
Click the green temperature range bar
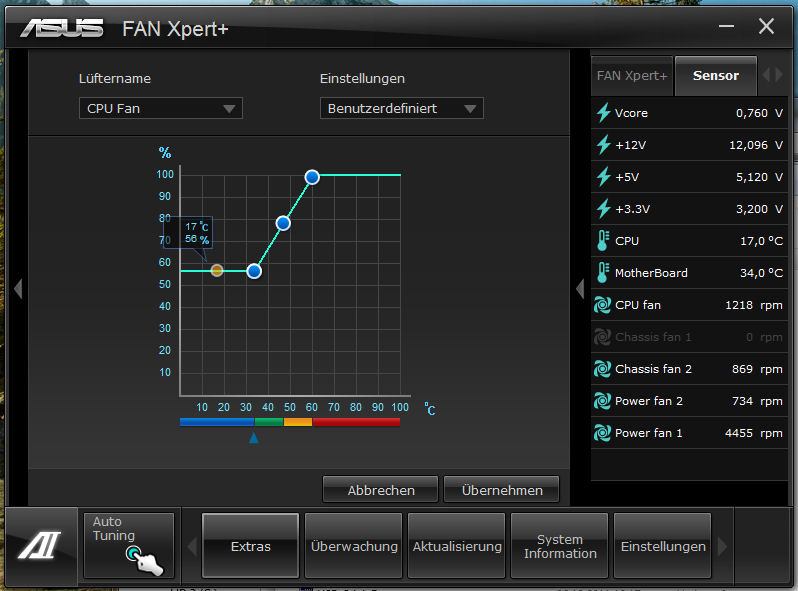tap(269, 421)
